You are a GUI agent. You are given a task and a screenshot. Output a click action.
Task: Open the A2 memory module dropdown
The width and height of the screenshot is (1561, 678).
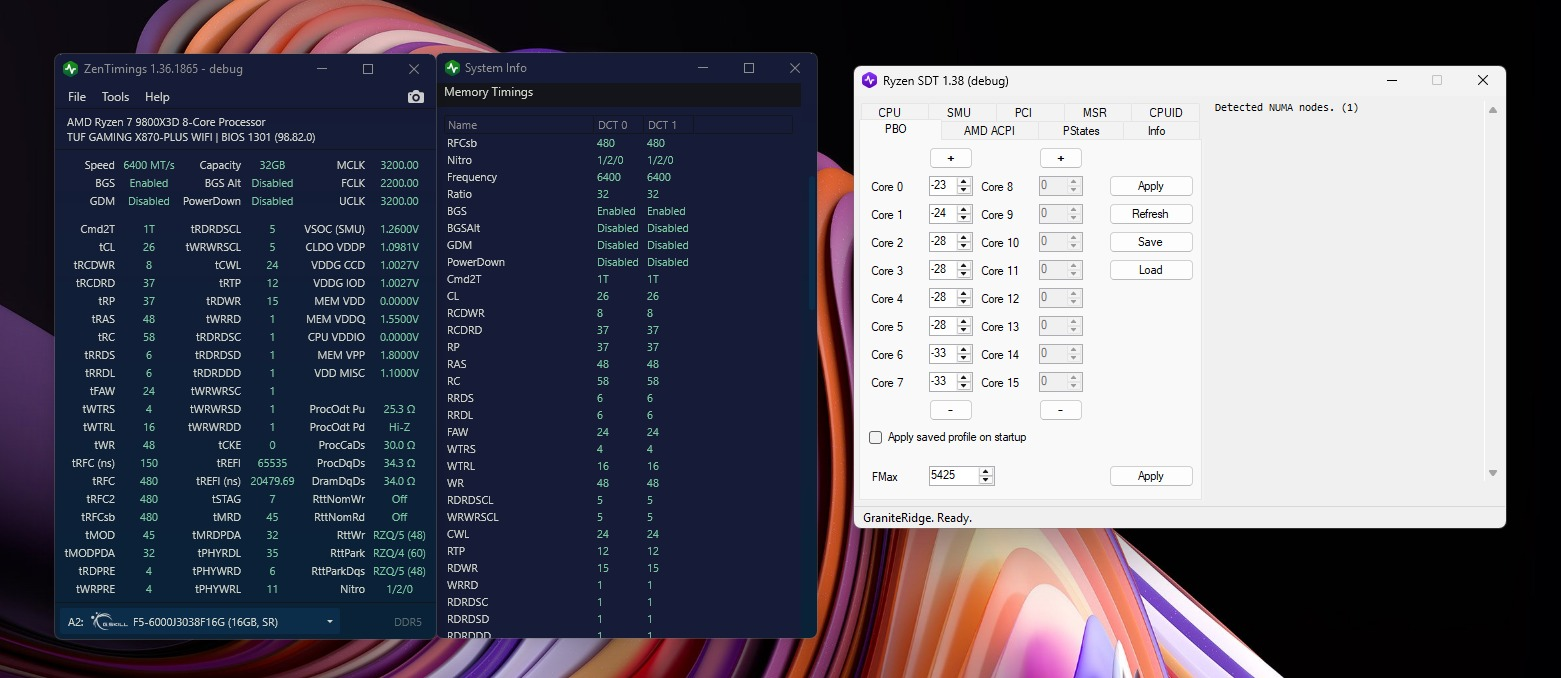click(200, 622)
